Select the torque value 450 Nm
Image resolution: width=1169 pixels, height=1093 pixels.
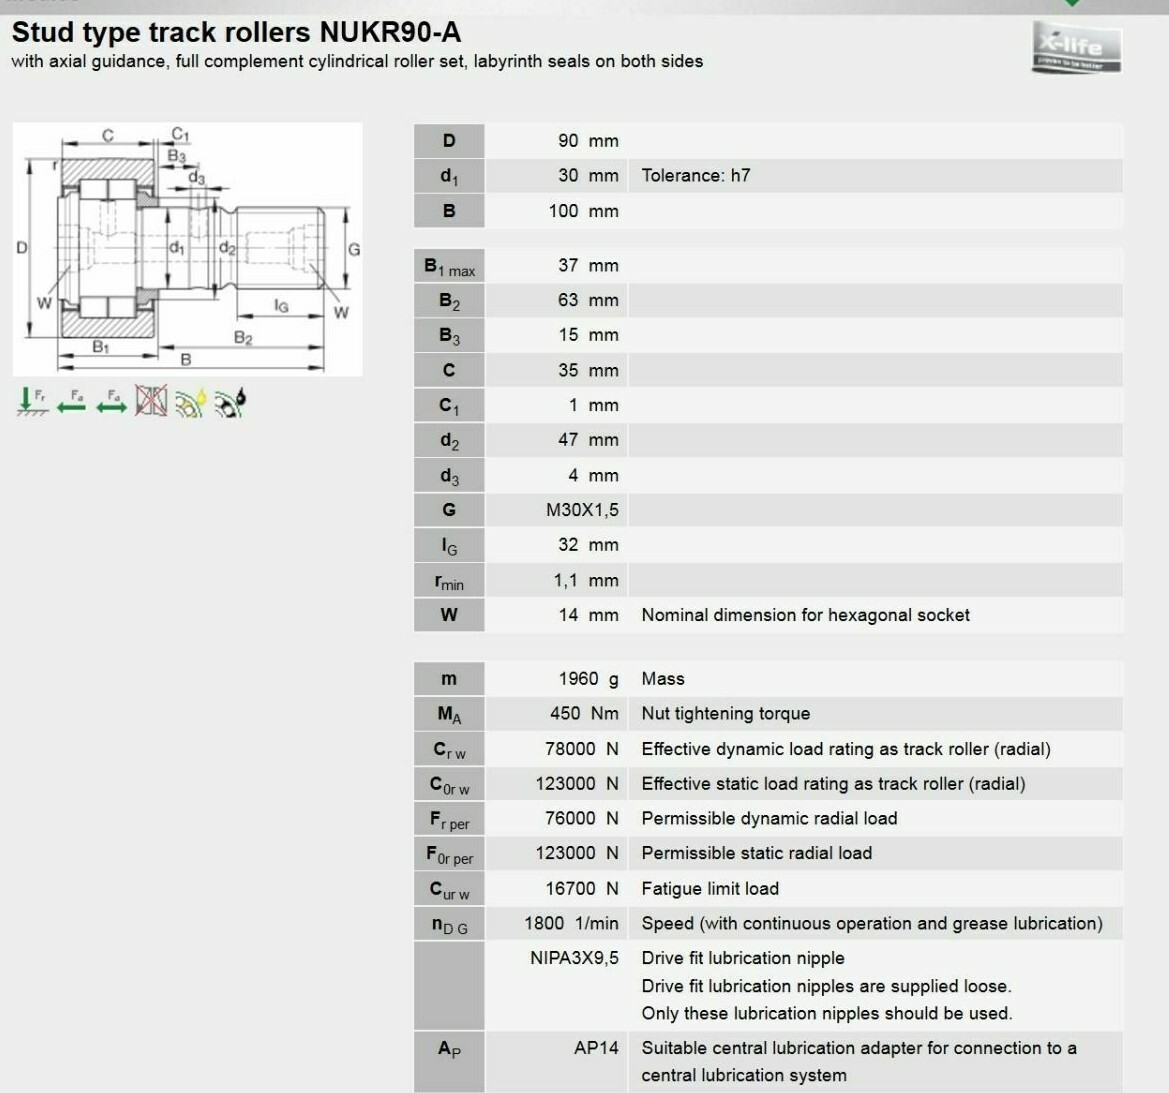coord(584,714)
